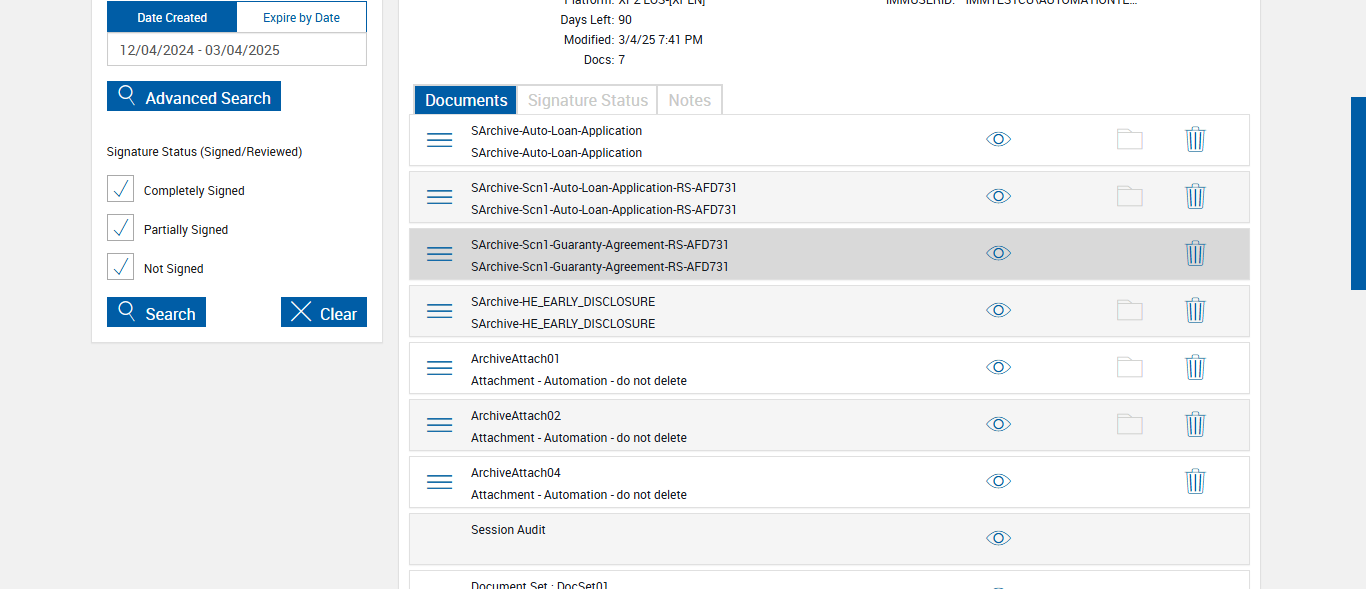Uncheck Not Signed checkbox
The height and width of the screenshot is (589, 1366).
(120, 267)
